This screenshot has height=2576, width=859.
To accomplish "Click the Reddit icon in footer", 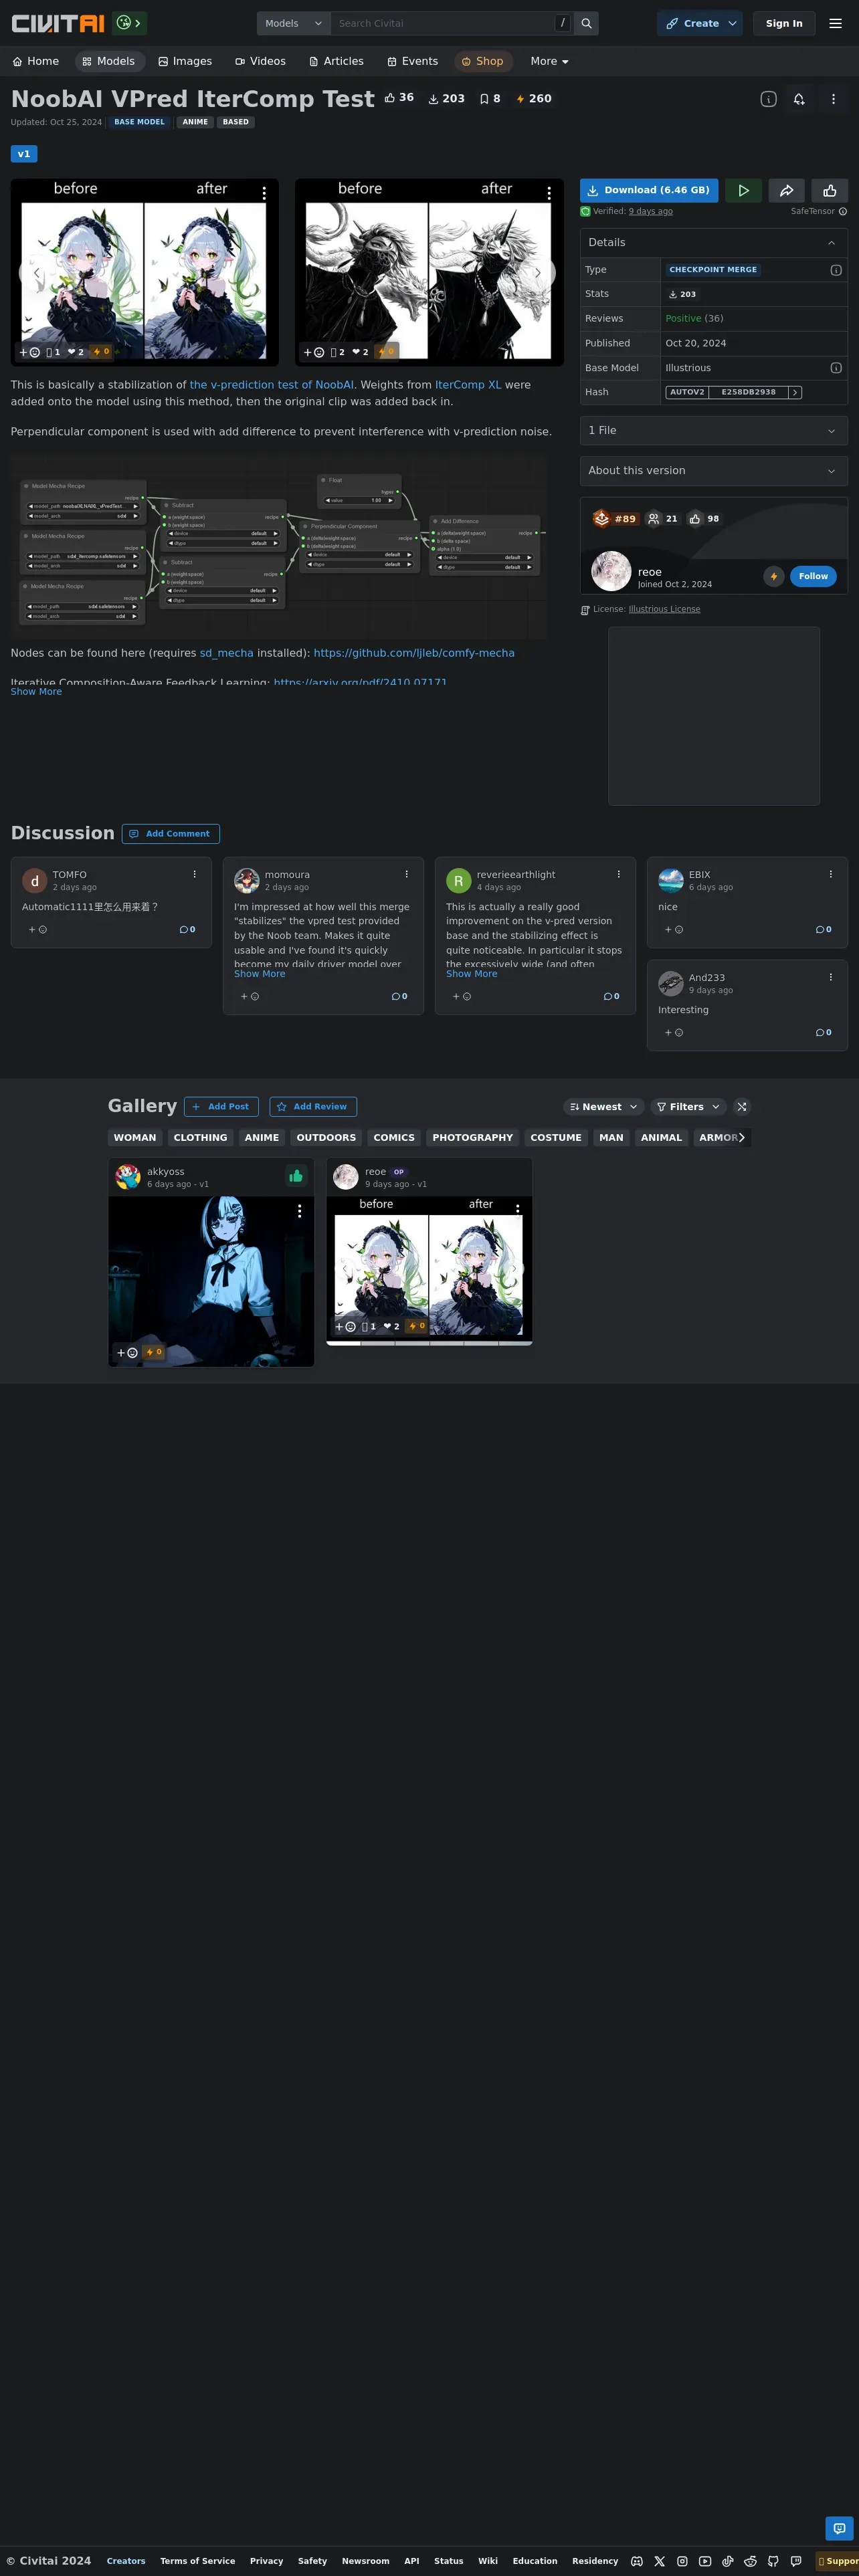I will (x=750, y=2561).
